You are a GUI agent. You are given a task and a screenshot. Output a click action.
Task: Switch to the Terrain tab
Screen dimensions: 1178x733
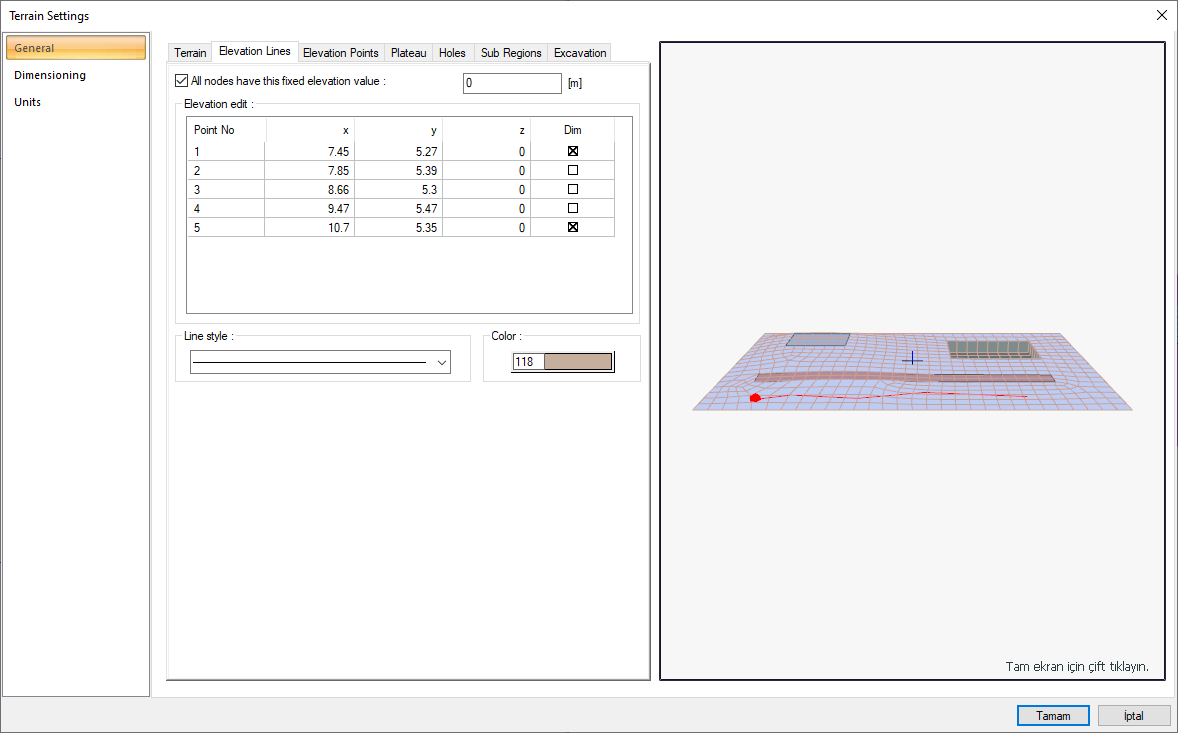(190, 53)
